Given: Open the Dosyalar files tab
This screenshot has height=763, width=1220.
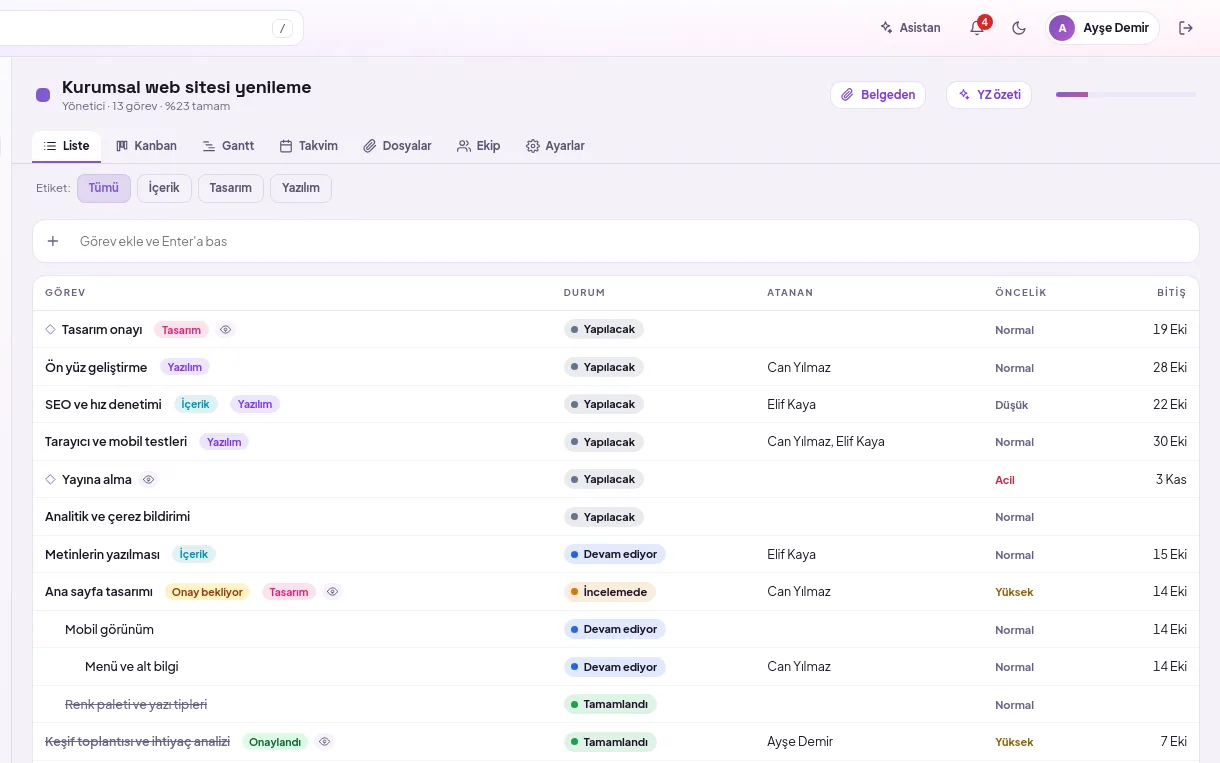Looking at the screenshot, I should tap(397, 146).
